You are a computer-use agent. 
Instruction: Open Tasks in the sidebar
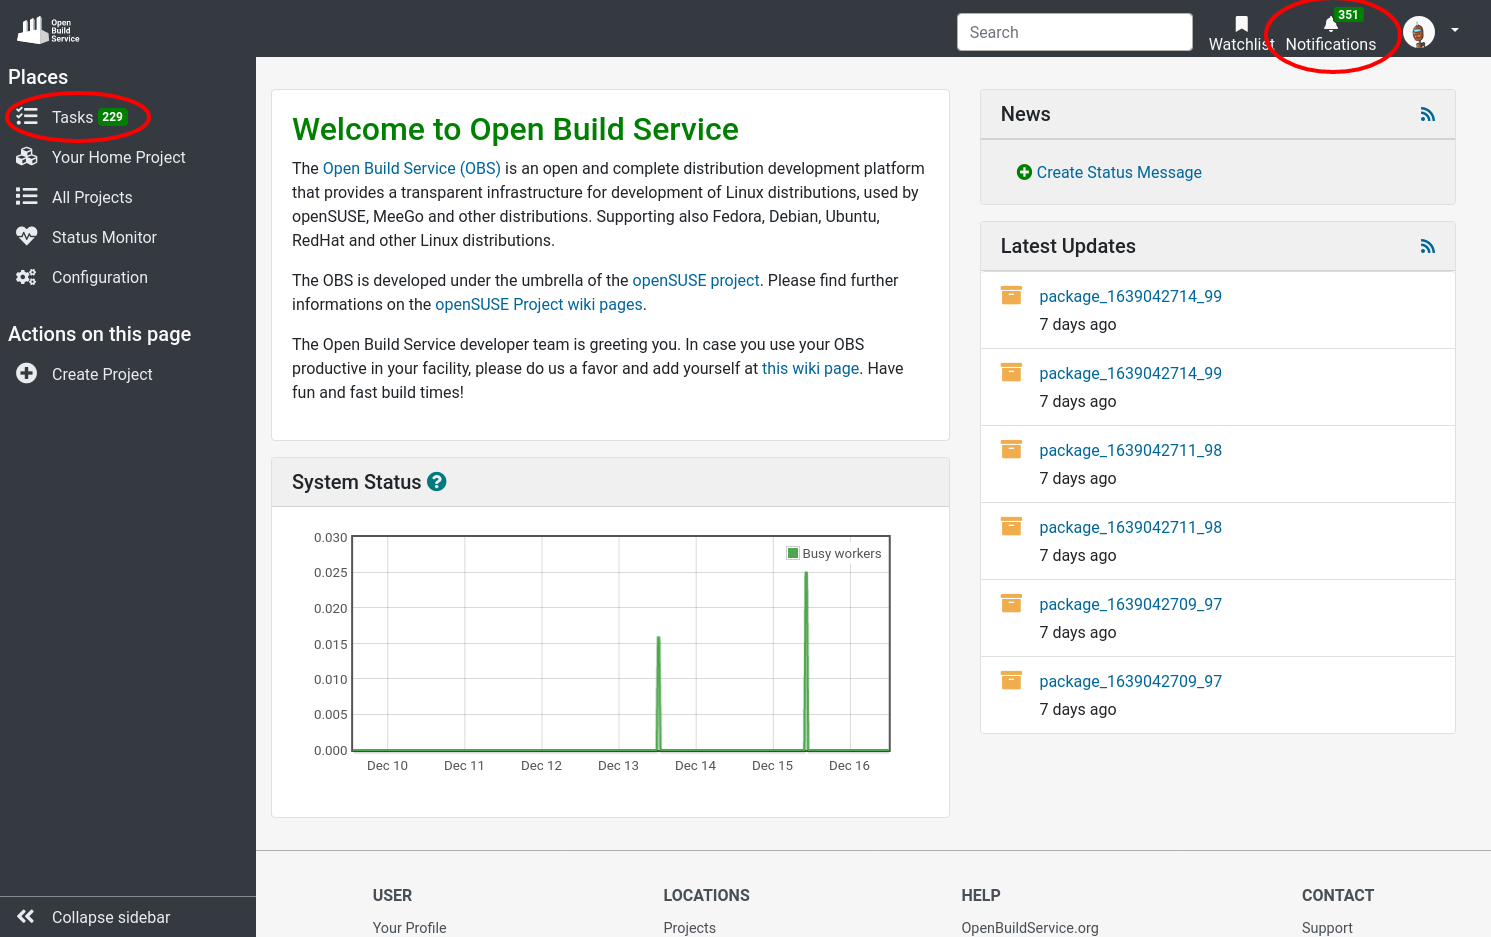[72, 117]
